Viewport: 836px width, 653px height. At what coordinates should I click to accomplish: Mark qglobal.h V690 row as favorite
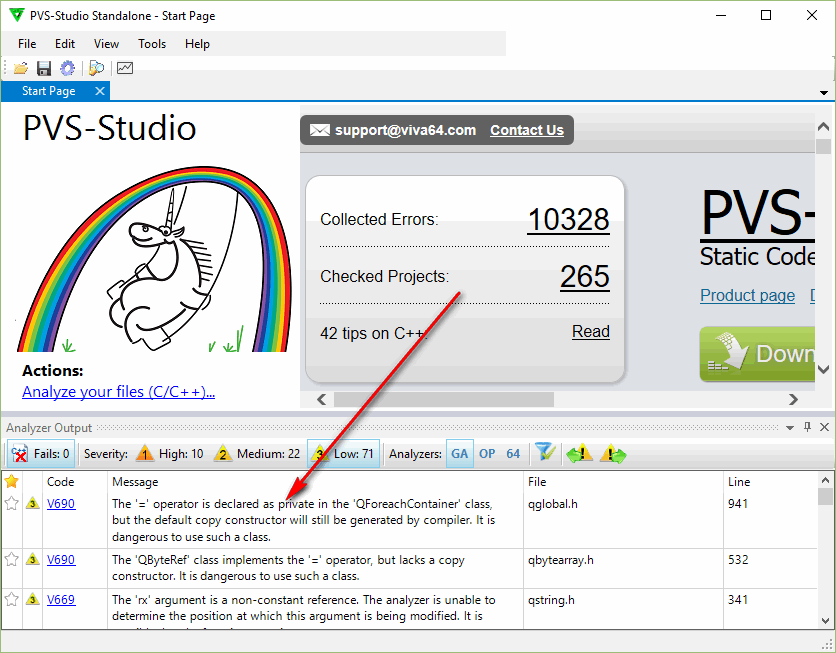coord(12,504)
